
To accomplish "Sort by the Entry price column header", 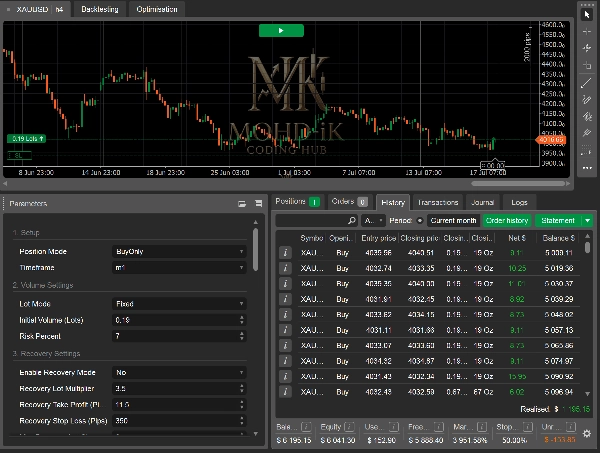I will click(378, 238).
